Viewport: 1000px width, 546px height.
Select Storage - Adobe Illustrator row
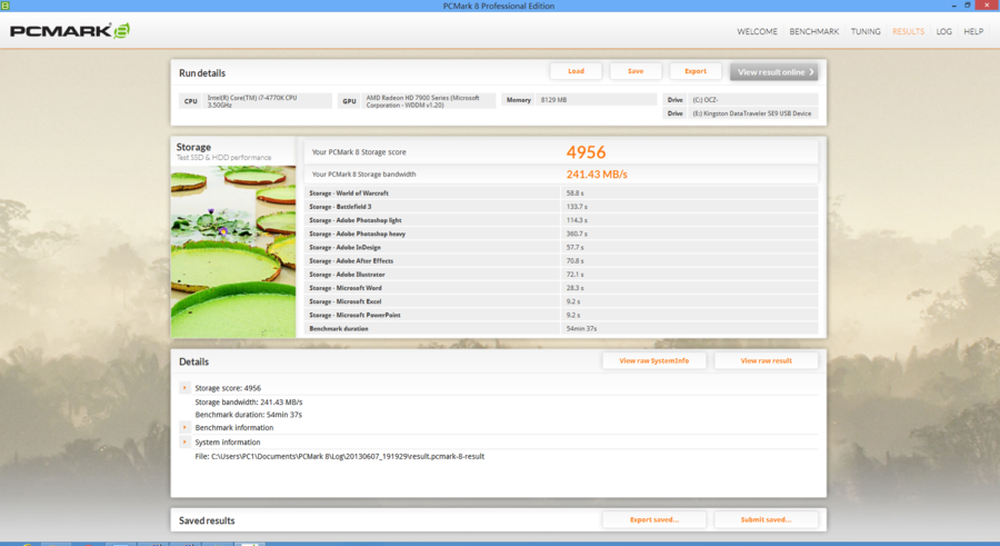click(x=561, y=274)
